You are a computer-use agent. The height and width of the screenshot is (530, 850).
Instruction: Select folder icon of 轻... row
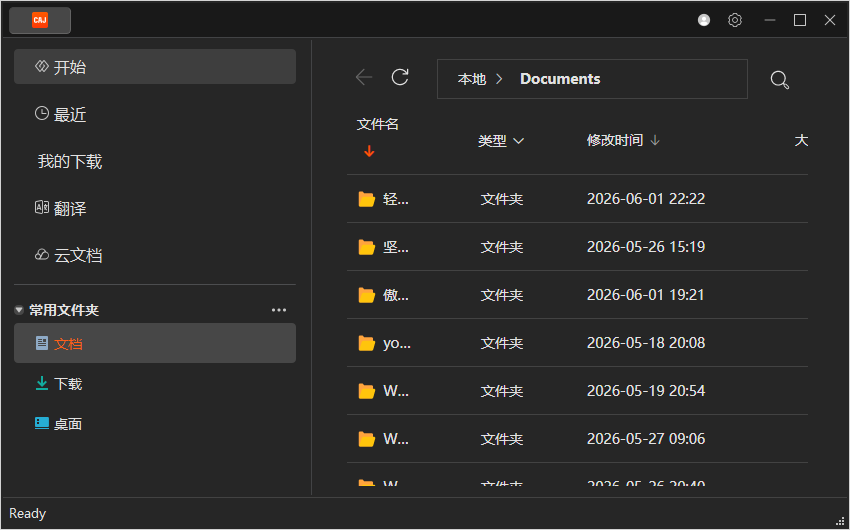click(367, 199)
